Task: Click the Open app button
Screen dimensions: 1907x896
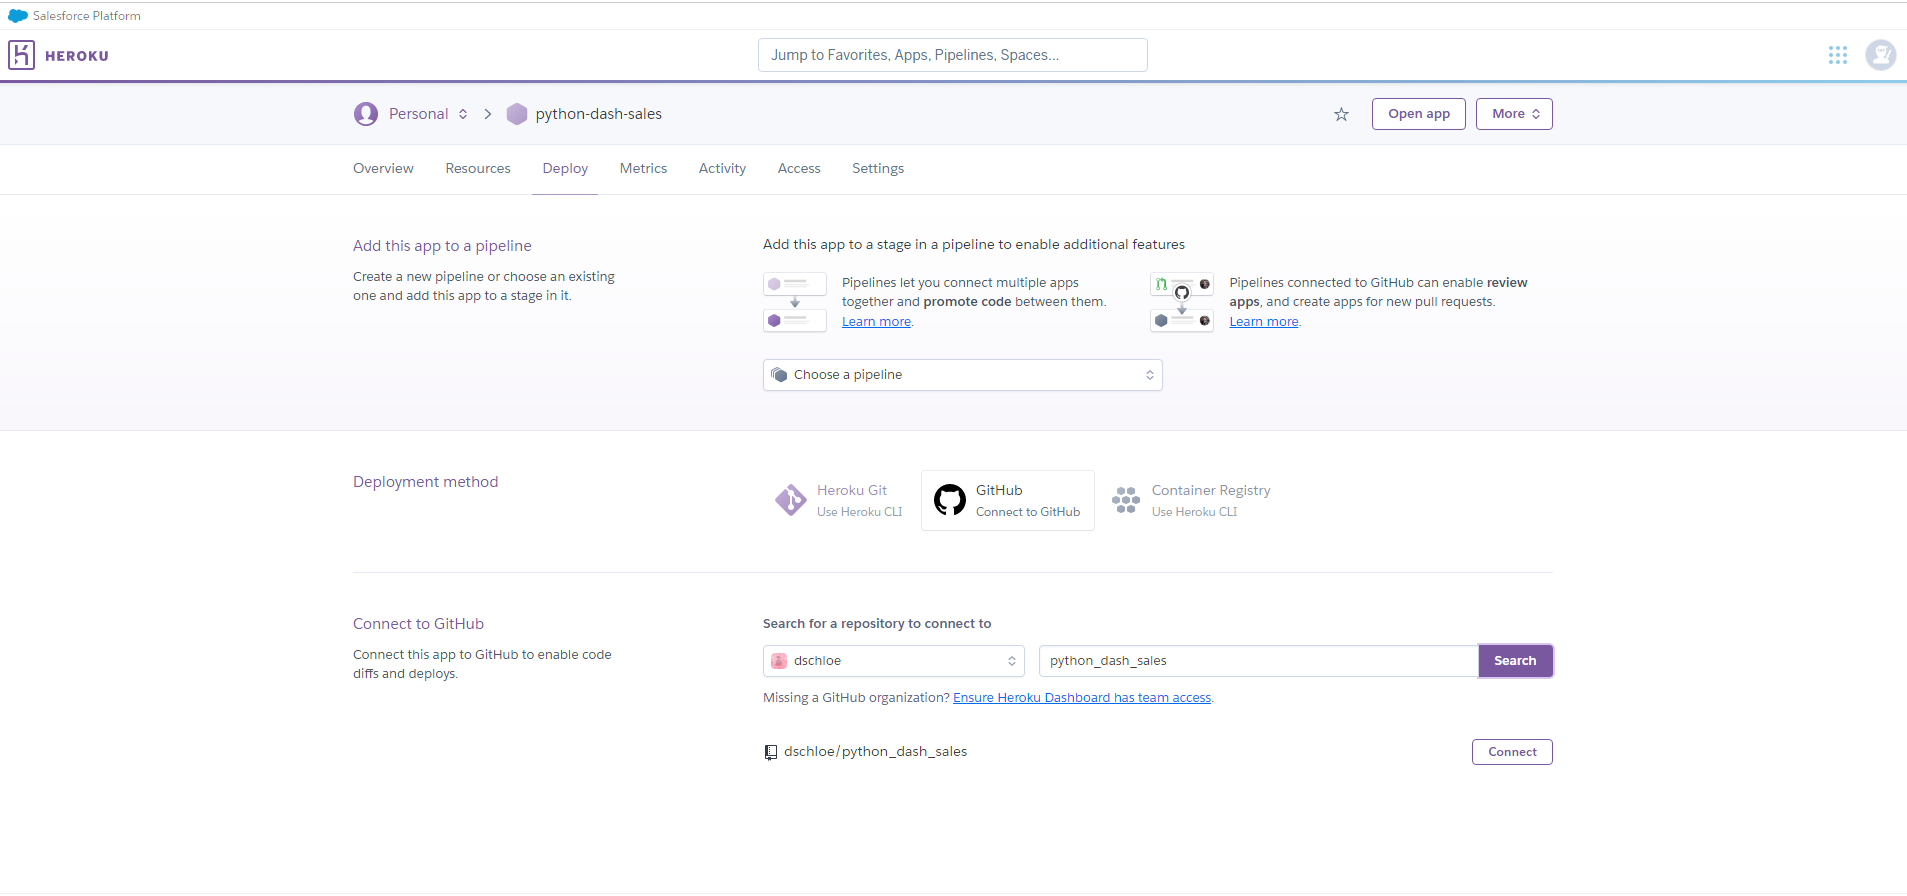Action: tap(1418, 114)
